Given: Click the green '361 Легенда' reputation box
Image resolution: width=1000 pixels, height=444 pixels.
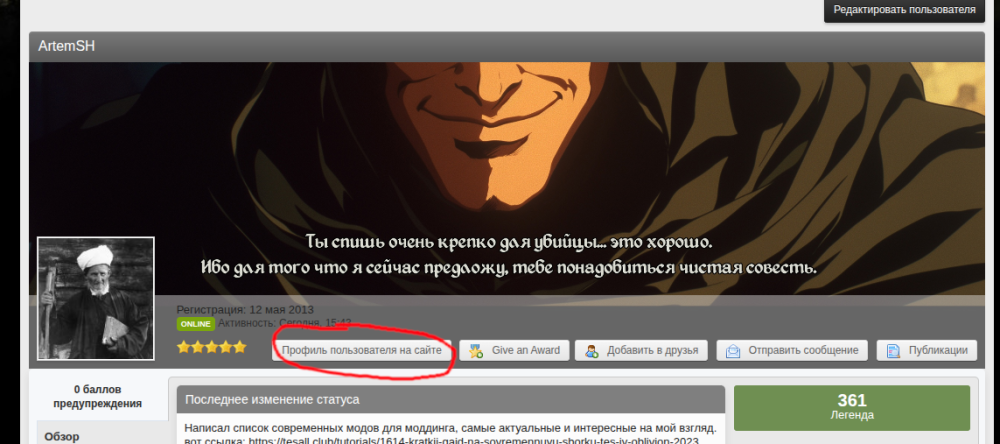Looking at the screenshot, I should point(852,408).
